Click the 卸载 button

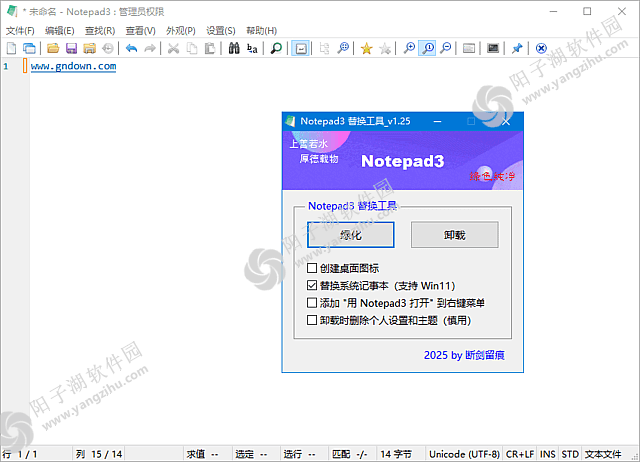coord(454,235)
